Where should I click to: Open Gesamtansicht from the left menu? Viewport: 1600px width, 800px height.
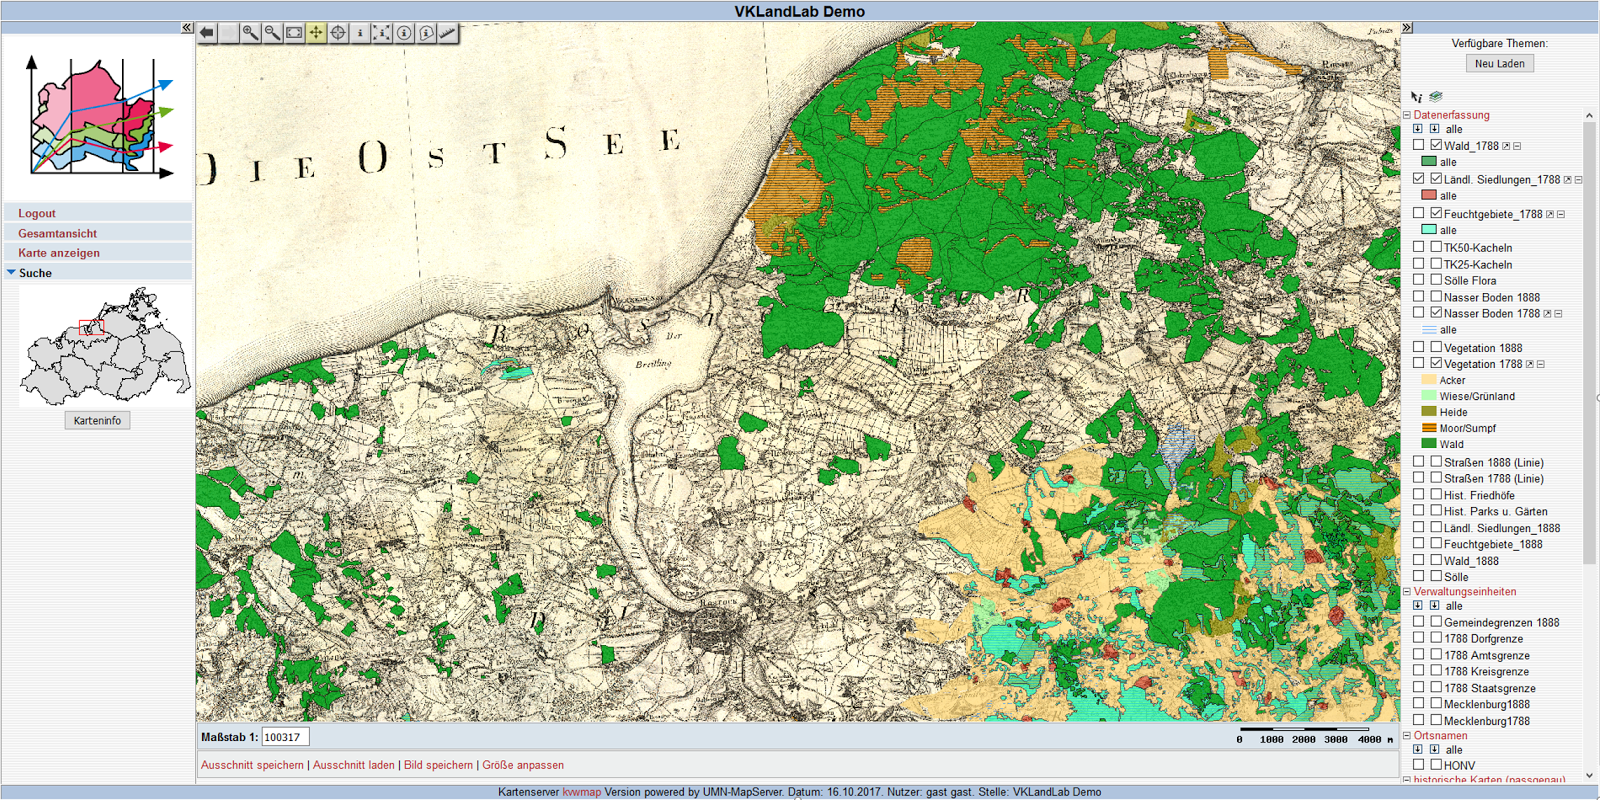(57, 233)
